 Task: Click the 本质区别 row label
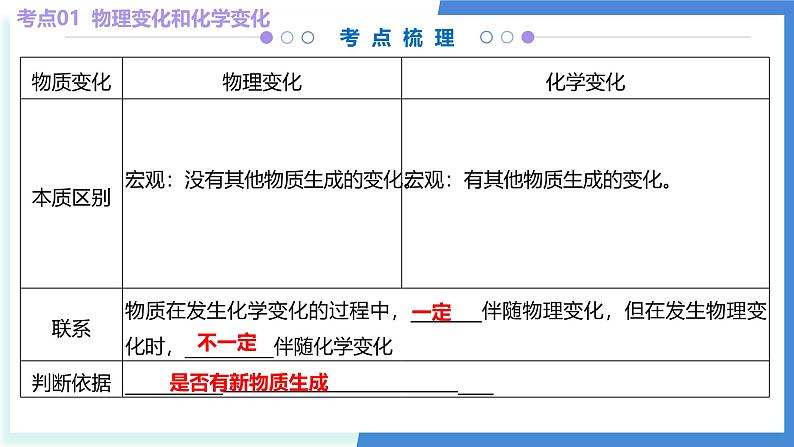(71, 197)
